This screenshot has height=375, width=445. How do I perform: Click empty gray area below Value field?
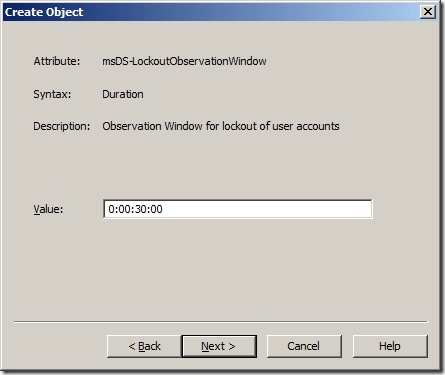220,270
